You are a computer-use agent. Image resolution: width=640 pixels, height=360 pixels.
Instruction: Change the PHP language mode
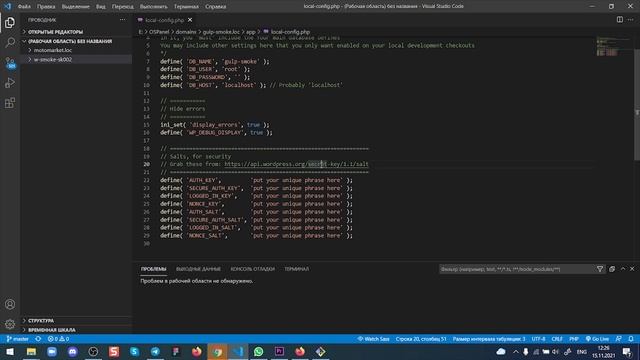tap(574, 339)
